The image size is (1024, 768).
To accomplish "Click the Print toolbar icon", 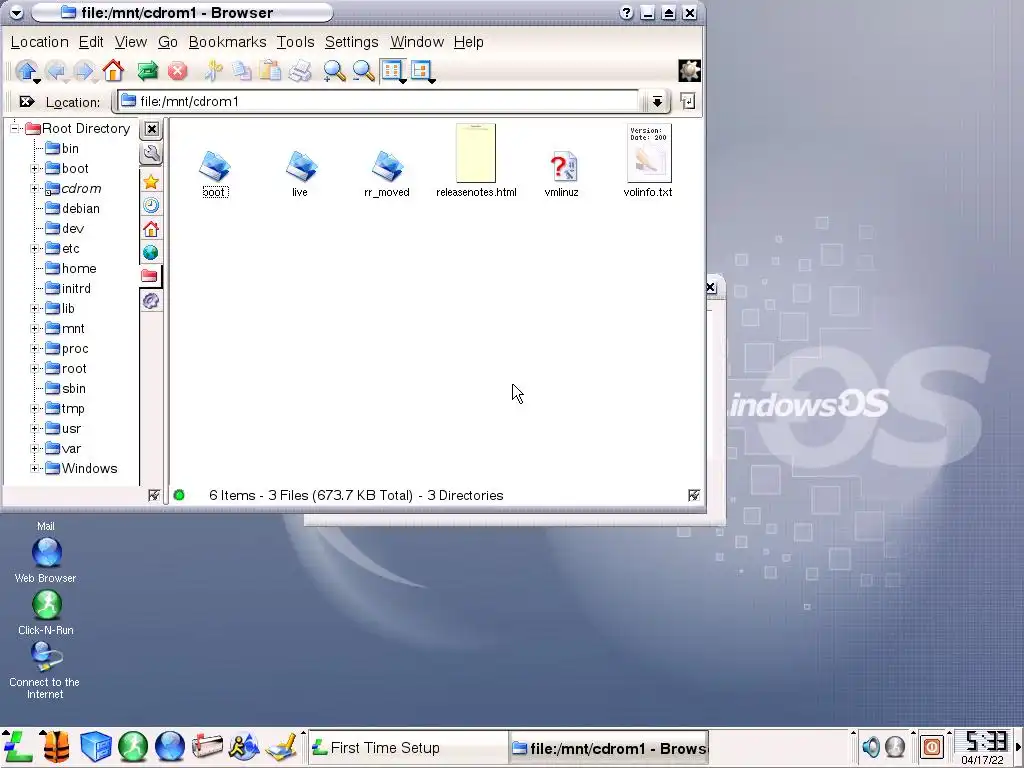I will tap(300, 71).
